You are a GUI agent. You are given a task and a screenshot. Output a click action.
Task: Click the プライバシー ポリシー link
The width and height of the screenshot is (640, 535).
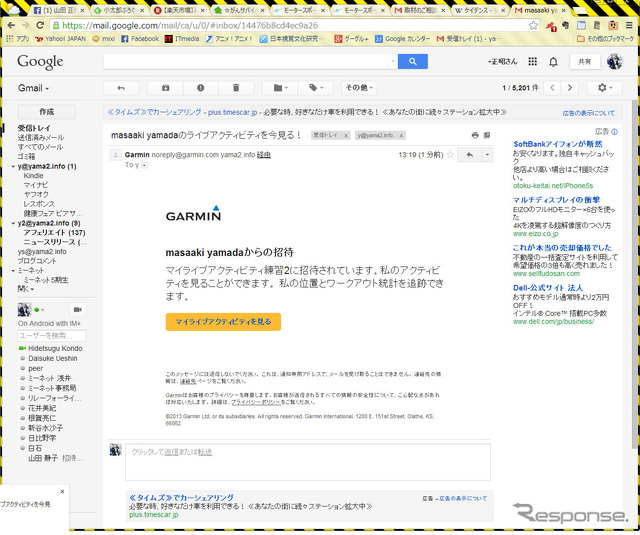pos(256,402)
